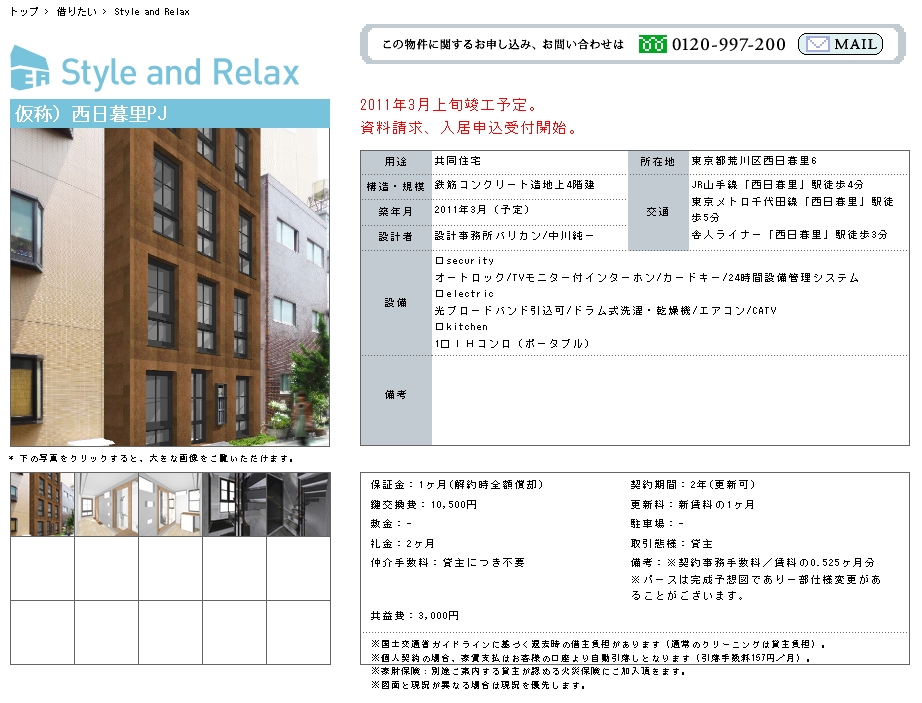This screenshot has width=922, height=703.
Task: Click the large building exterior image
Action: coord(170,287)
